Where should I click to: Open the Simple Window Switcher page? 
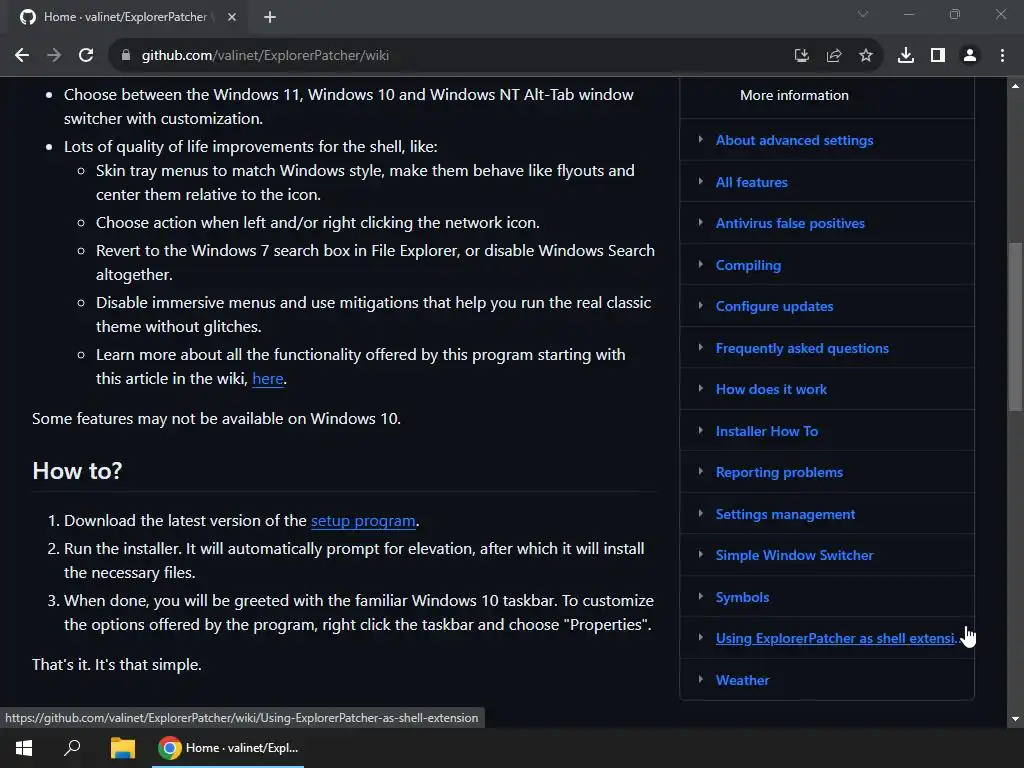794,555
